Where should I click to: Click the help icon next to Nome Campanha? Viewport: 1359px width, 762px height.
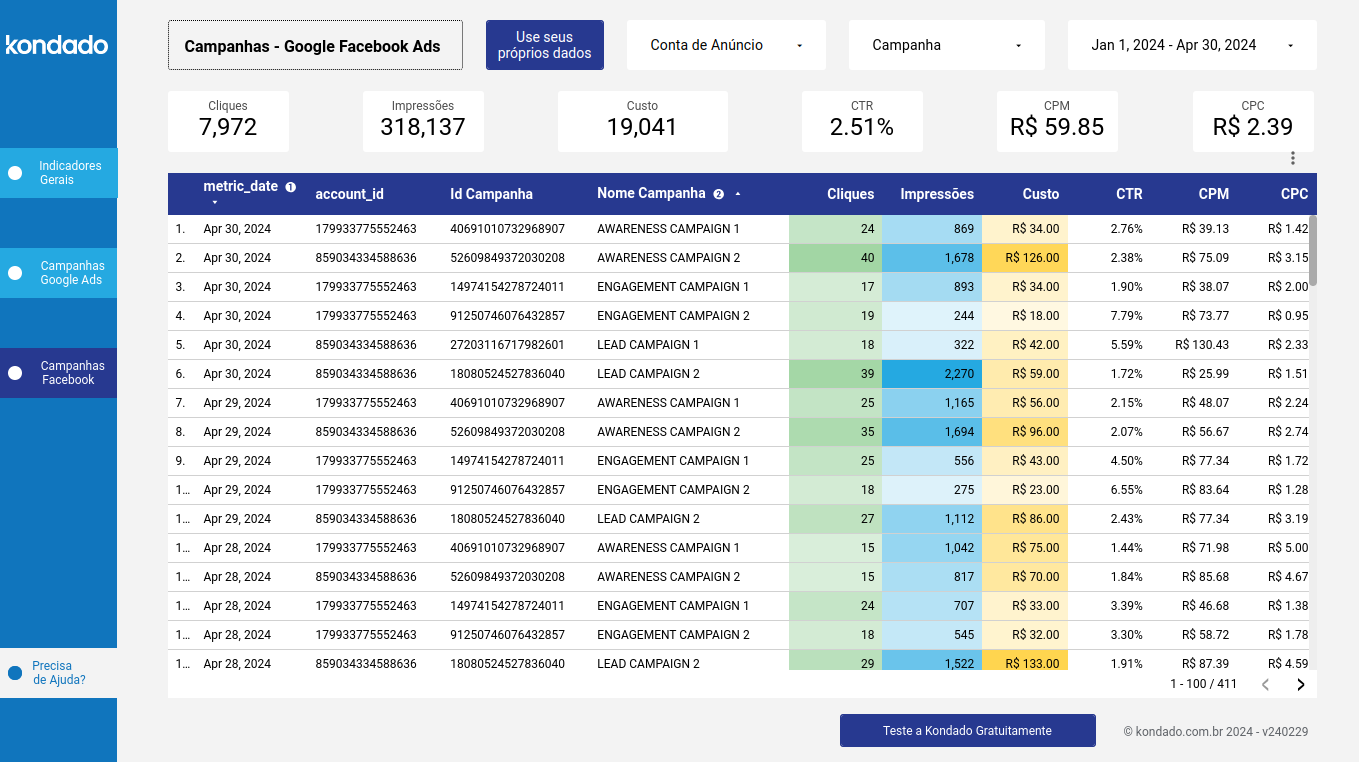coord(718,194)
